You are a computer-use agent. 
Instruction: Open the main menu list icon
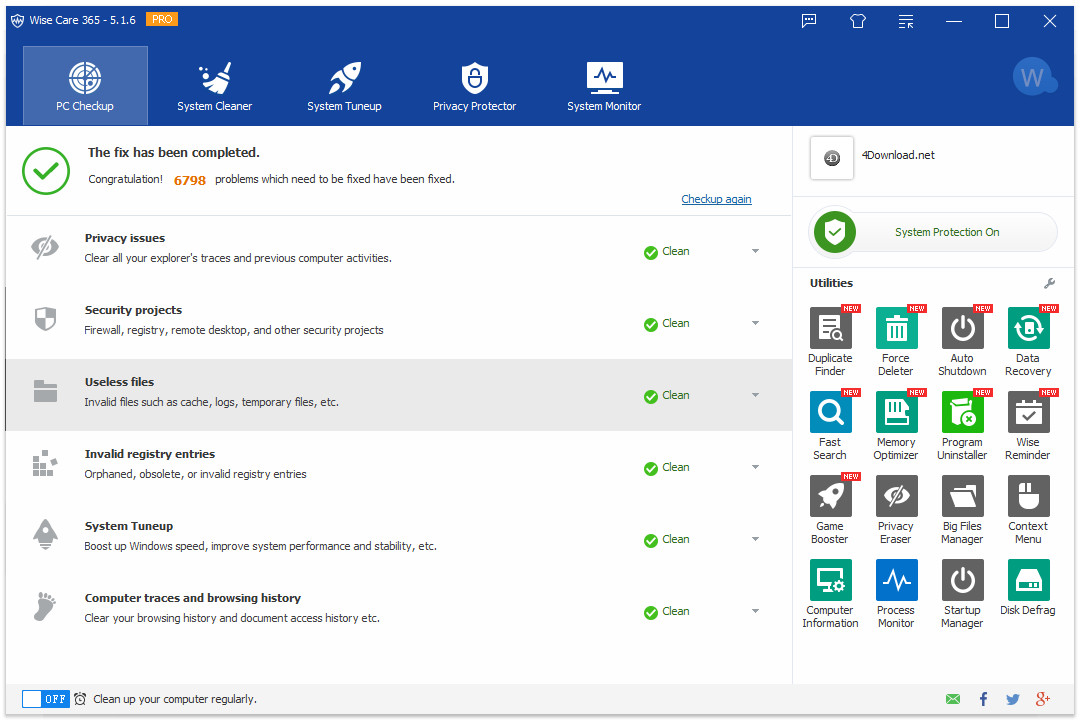coord(906,21)
